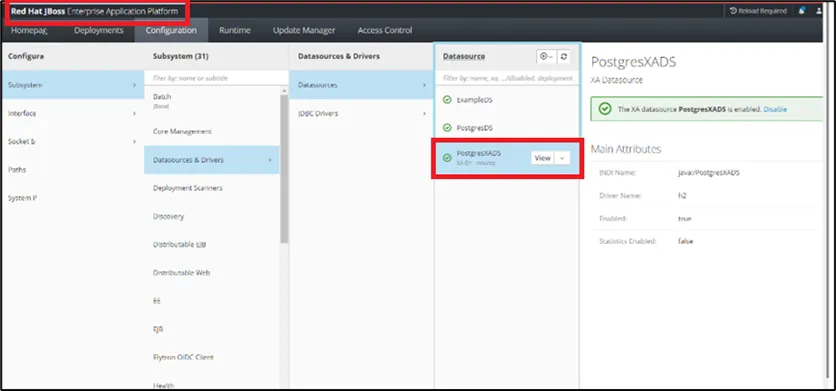The image size is (836, 391).
Task: Select the Batch subsystem
Action: click(x=212, y=101)
